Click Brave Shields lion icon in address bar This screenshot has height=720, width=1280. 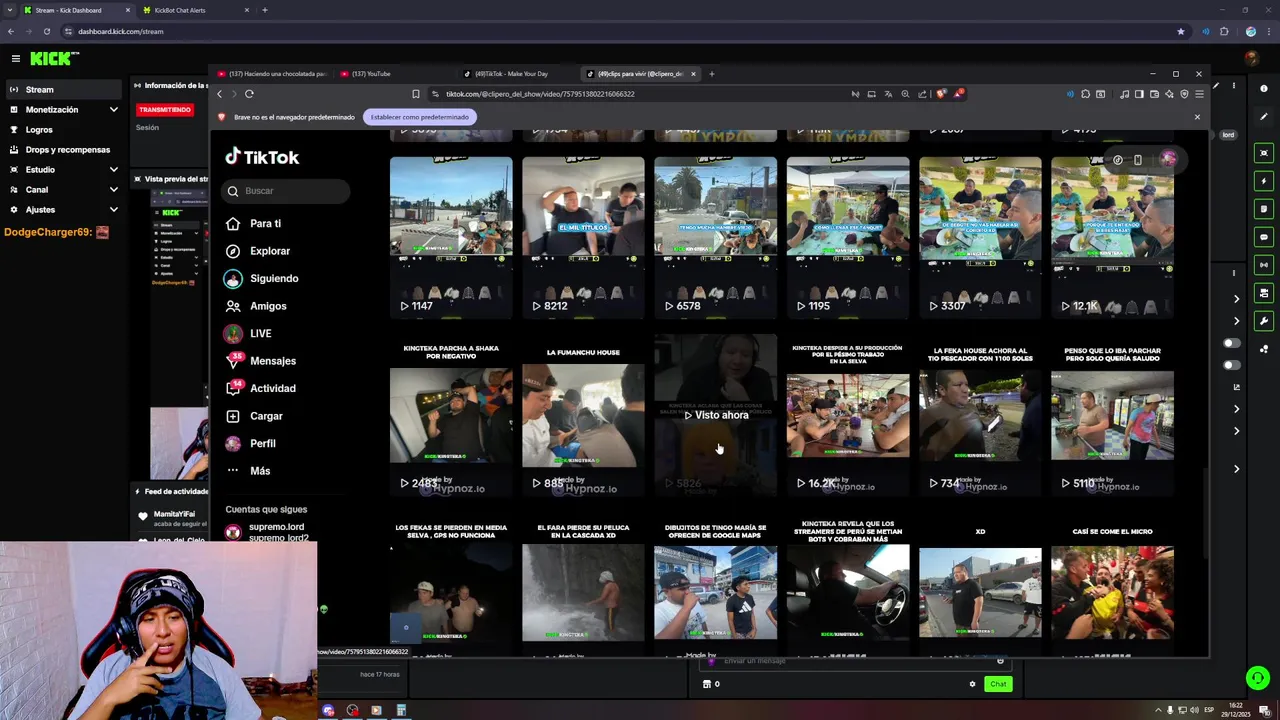click(940, 94)
